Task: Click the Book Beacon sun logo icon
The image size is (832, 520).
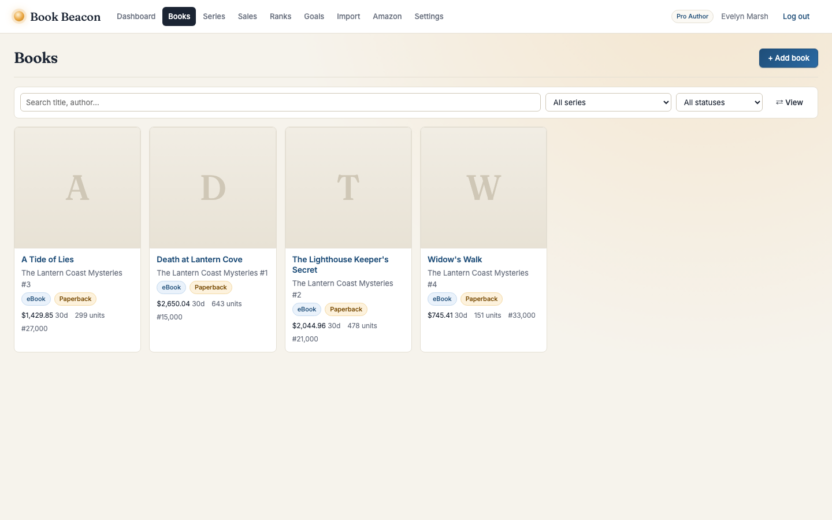Action: 19,16
